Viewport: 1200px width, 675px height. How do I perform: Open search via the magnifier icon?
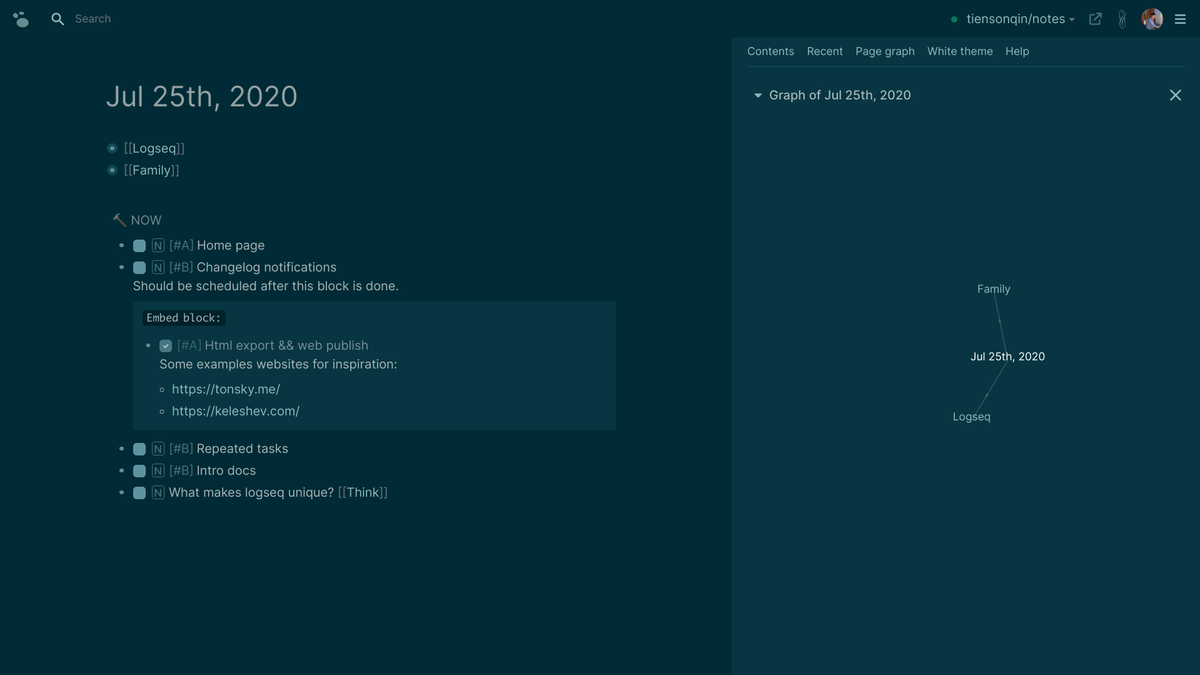click(57, 18)
